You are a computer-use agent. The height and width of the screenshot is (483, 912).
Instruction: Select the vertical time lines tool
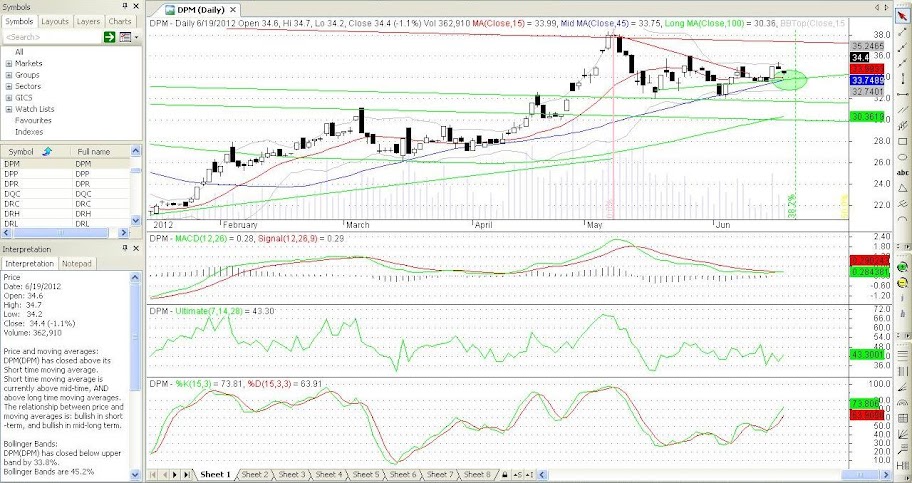tap(903, 371)
